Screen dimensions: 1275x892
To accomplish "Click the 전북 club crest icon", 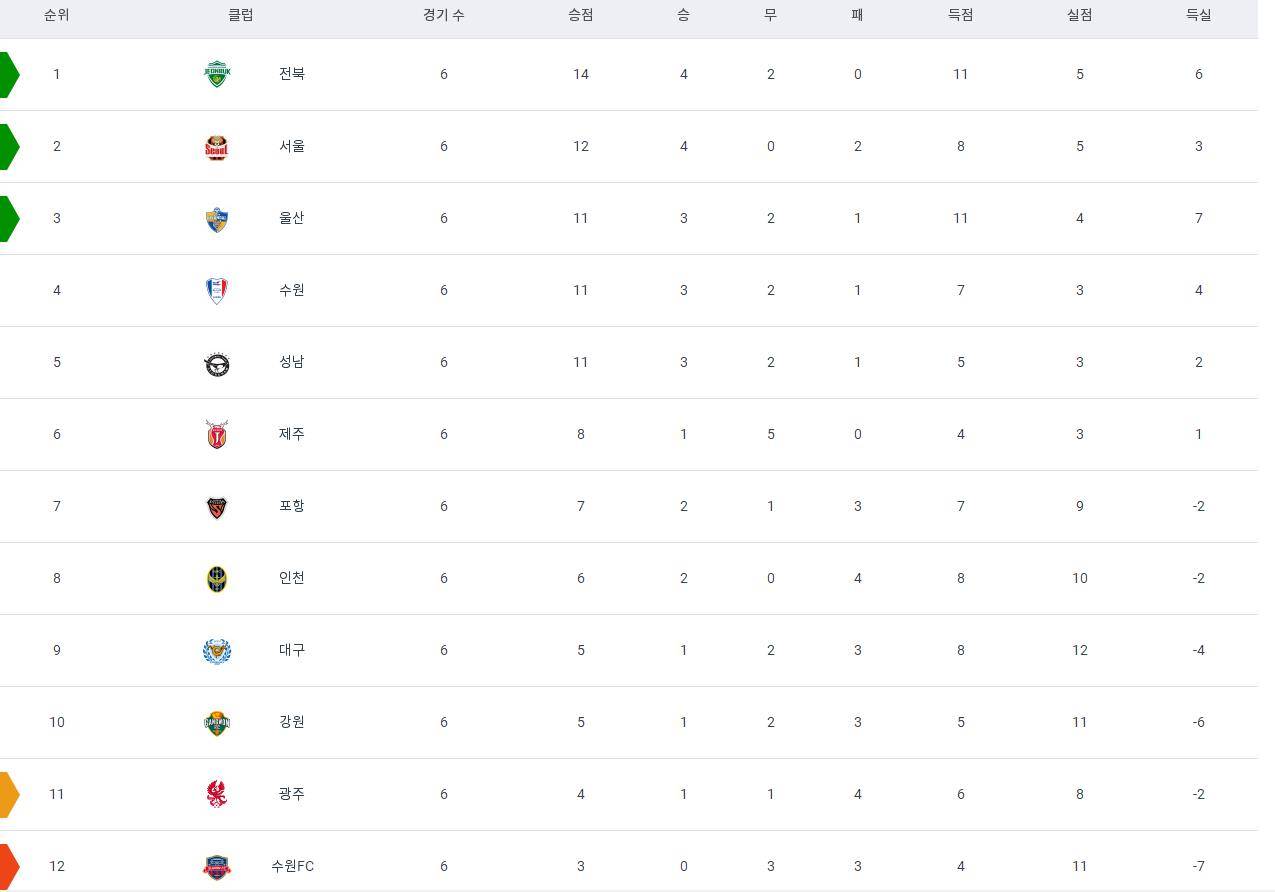I will point(216,74).
